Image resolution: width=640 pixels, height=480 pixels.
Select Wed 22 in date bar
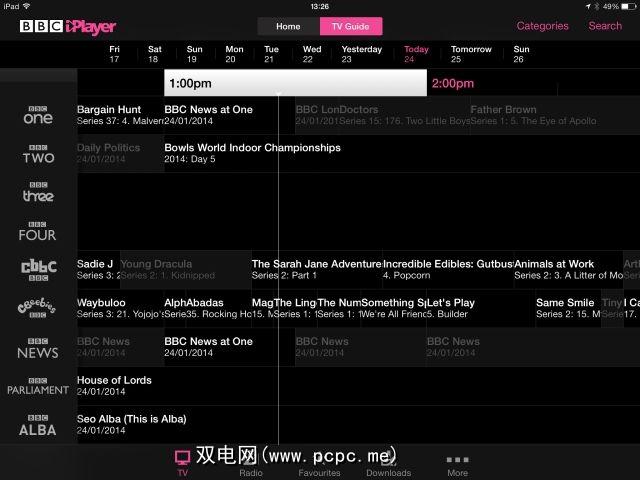[x=311, y=54]
